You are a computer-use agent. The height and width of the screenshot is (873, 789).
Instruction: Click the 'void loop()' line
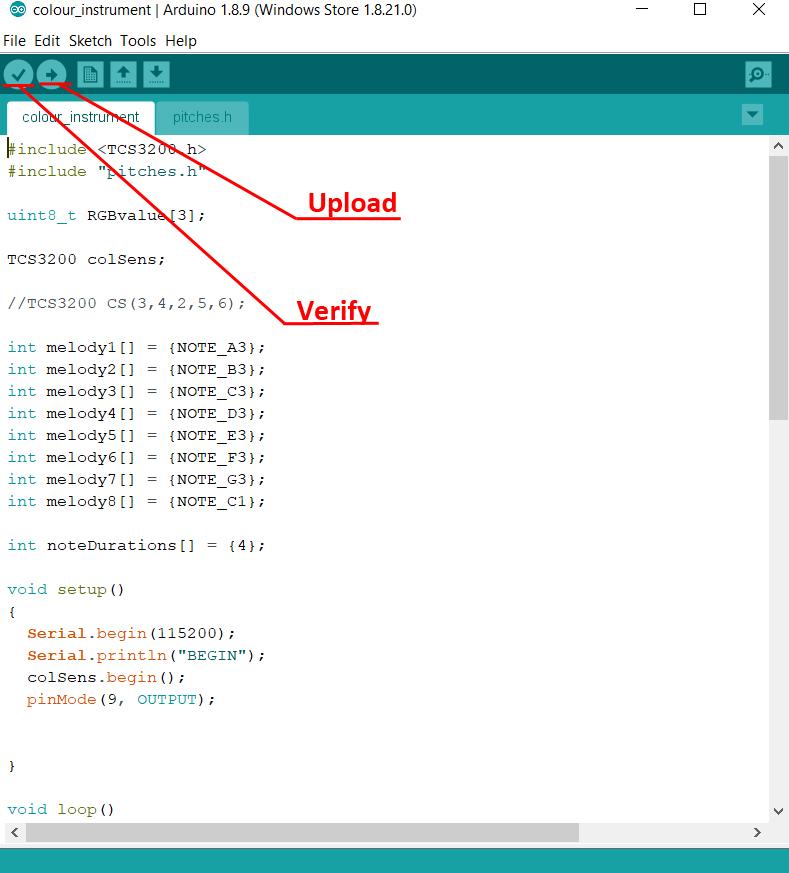click(61, 810)
